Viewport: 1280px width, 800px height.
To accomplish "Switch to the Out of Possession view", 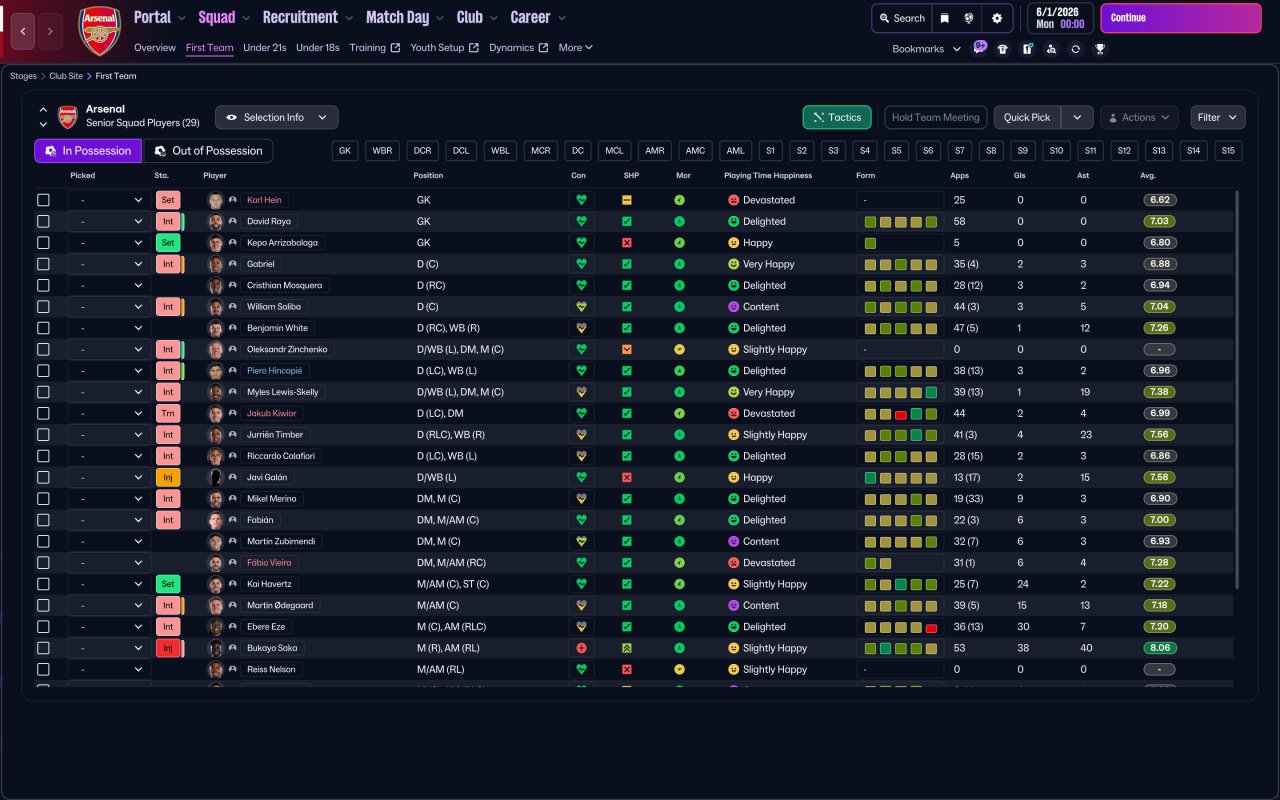I will click(208, 151).
